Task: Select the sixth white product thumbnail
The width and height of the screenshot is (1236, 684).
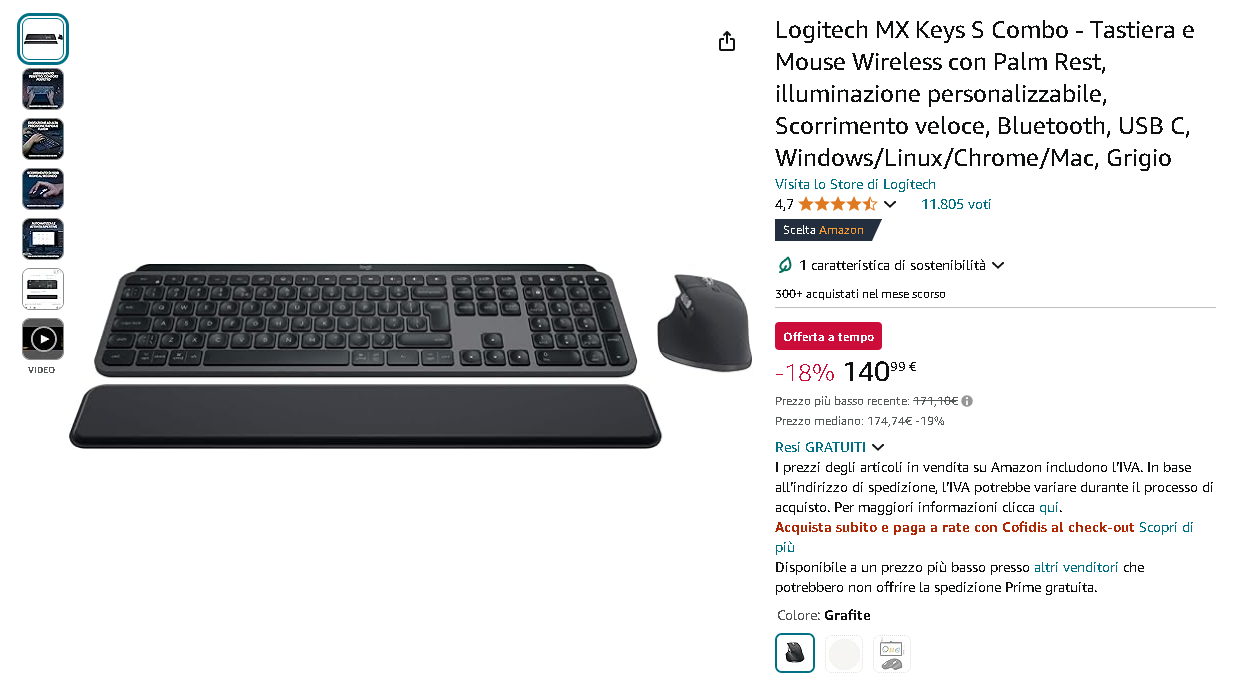Action: click(43, 289)
